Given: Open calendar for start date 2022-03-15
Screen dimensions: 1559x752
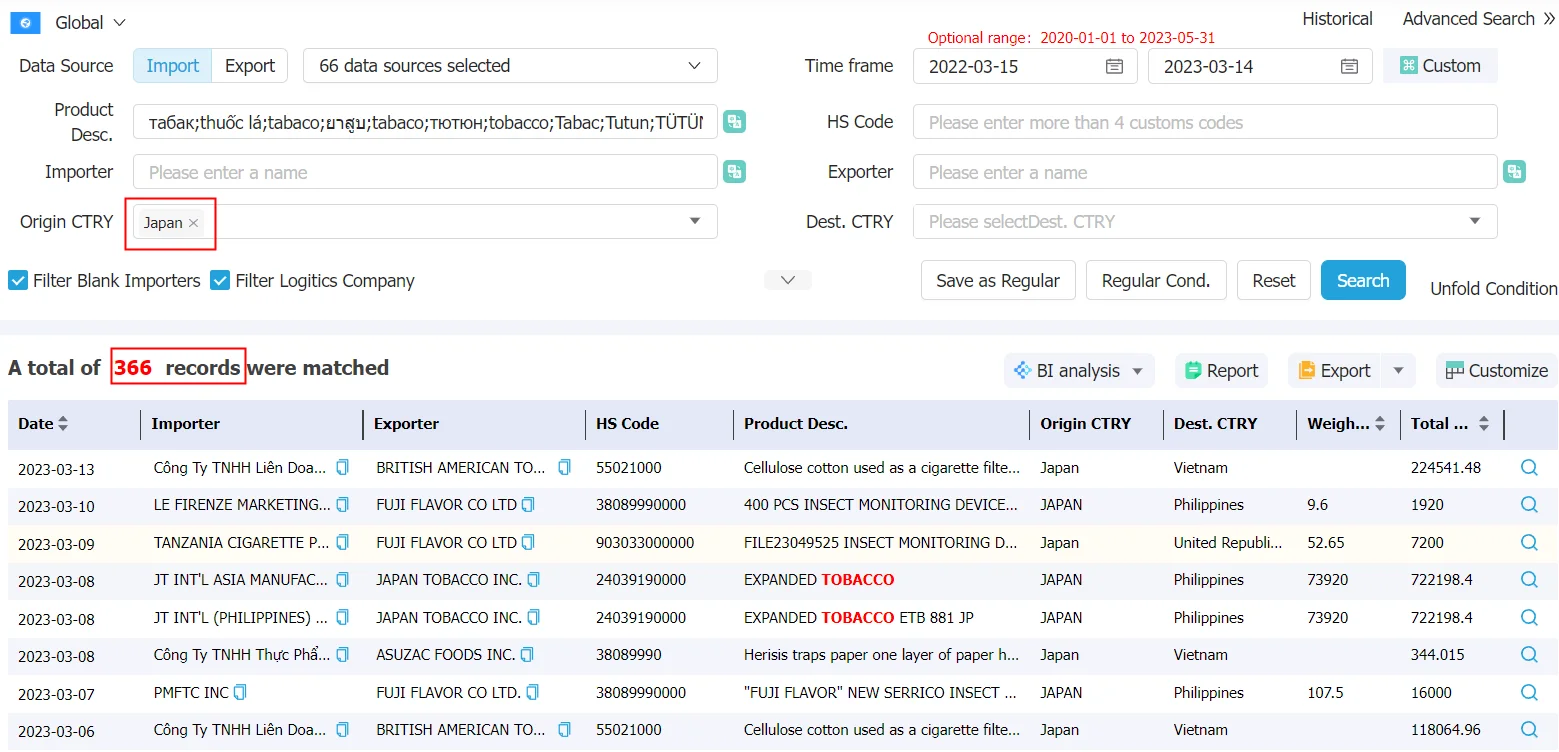Looking at the screenshot, I should coord(1114,66).
